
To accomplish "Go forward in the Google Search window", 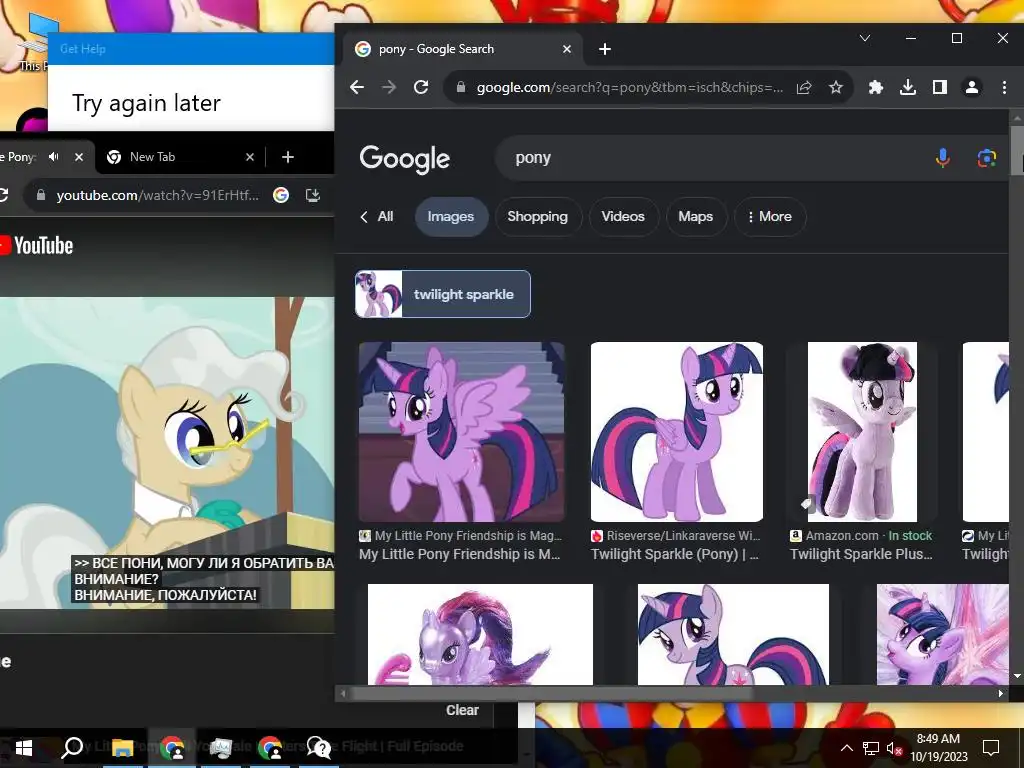I will pos(389,87).
